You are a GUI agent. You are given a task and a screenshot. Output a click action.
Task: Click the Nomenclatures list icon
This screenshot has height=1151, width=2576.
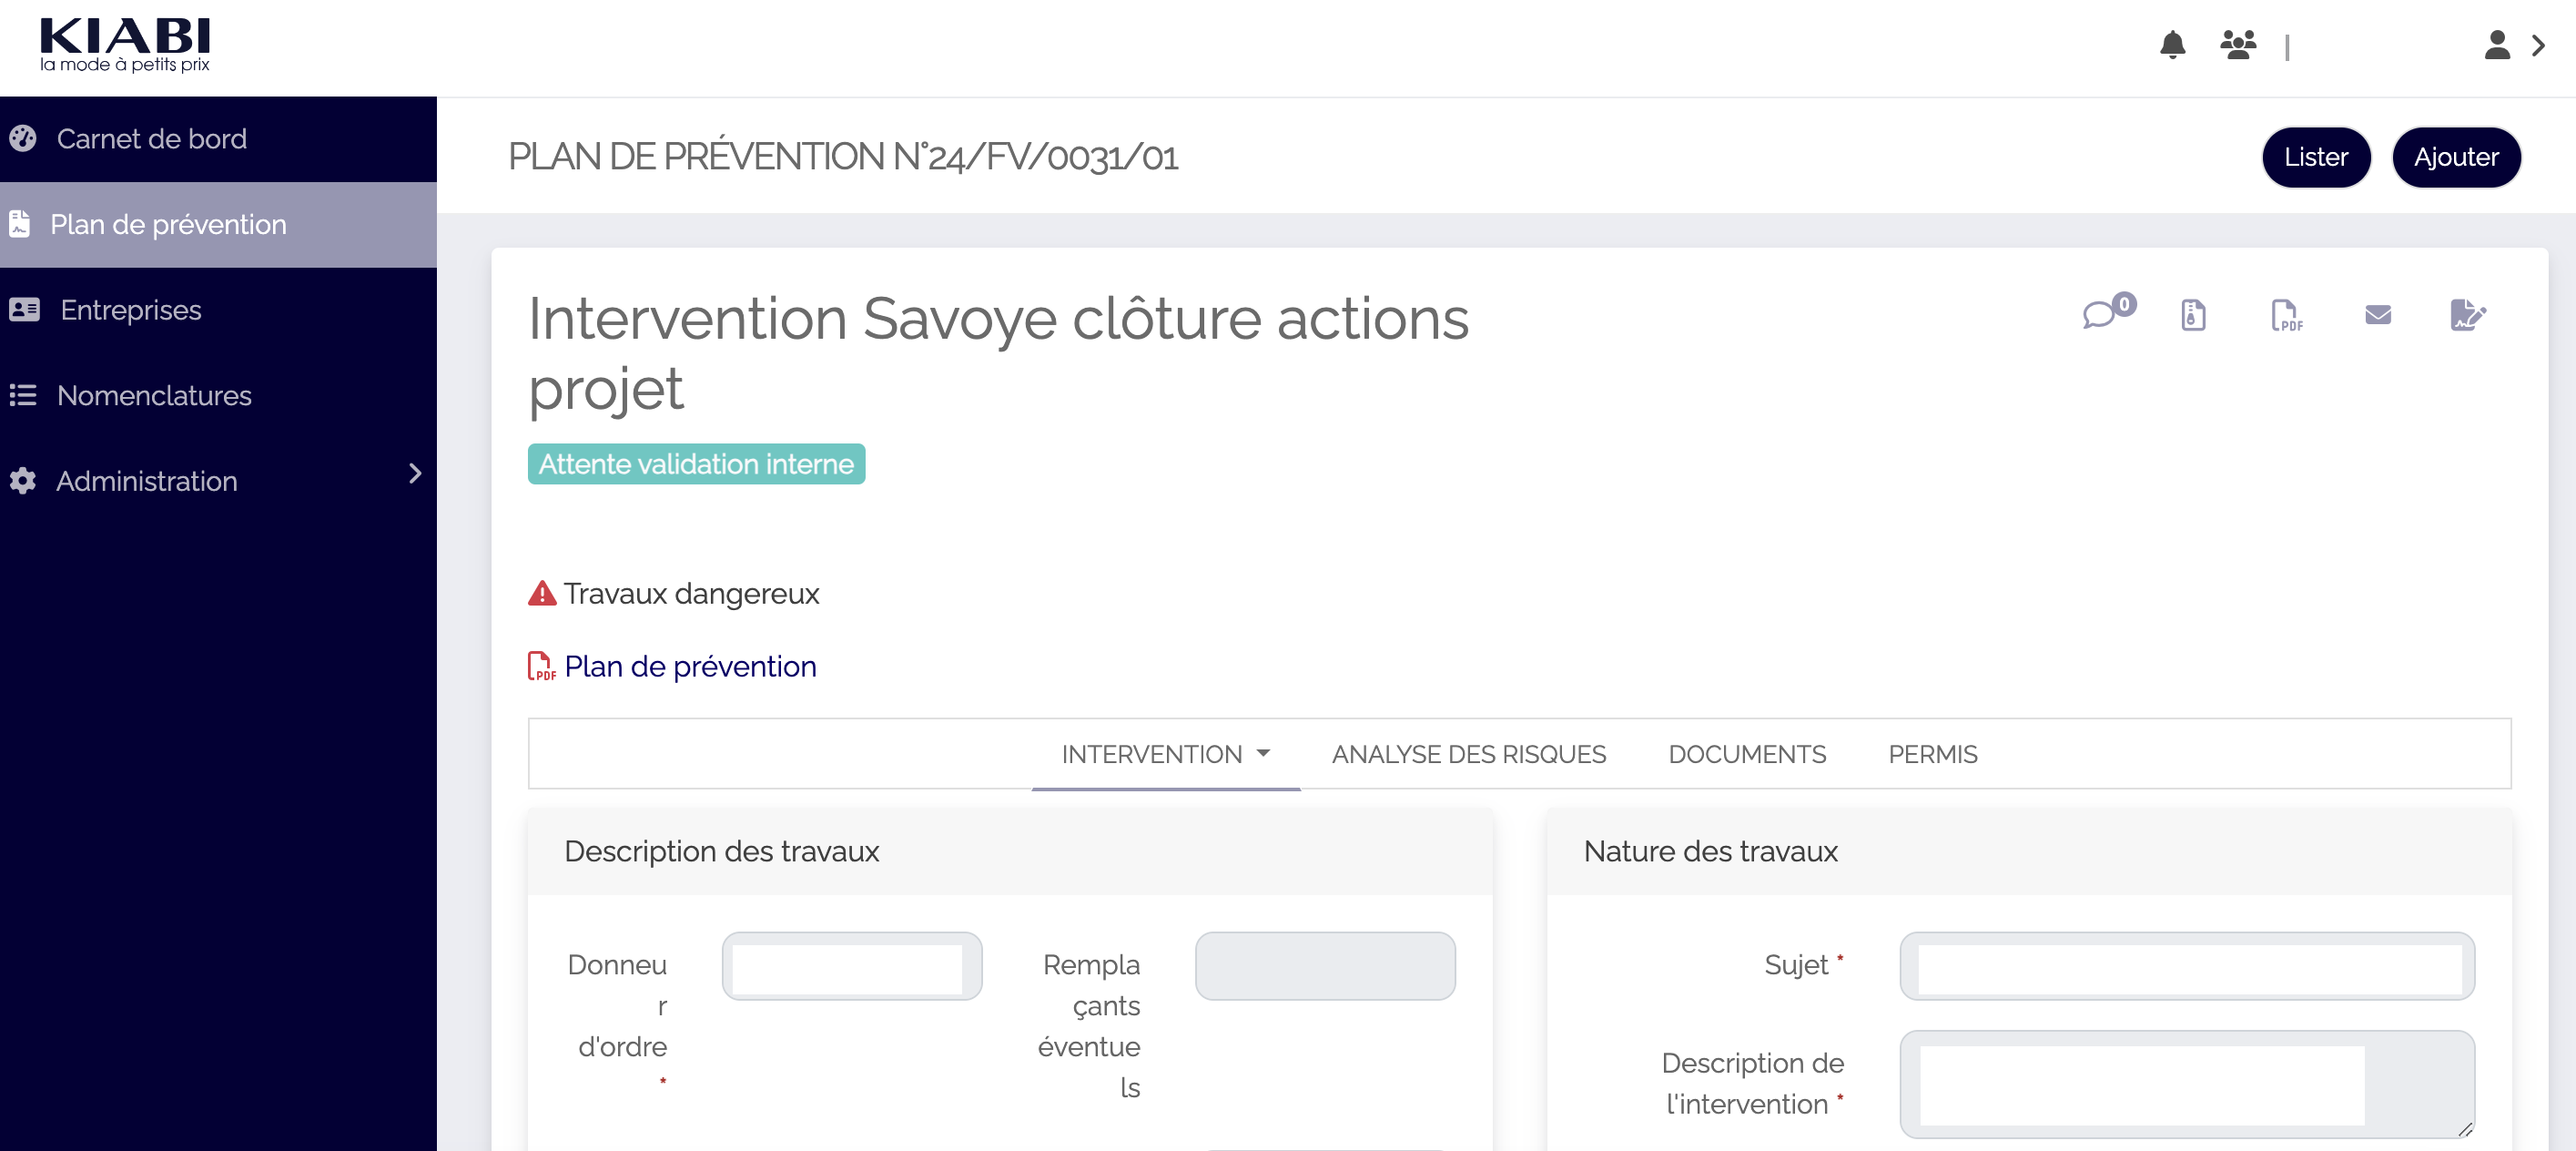click(23, 395)
